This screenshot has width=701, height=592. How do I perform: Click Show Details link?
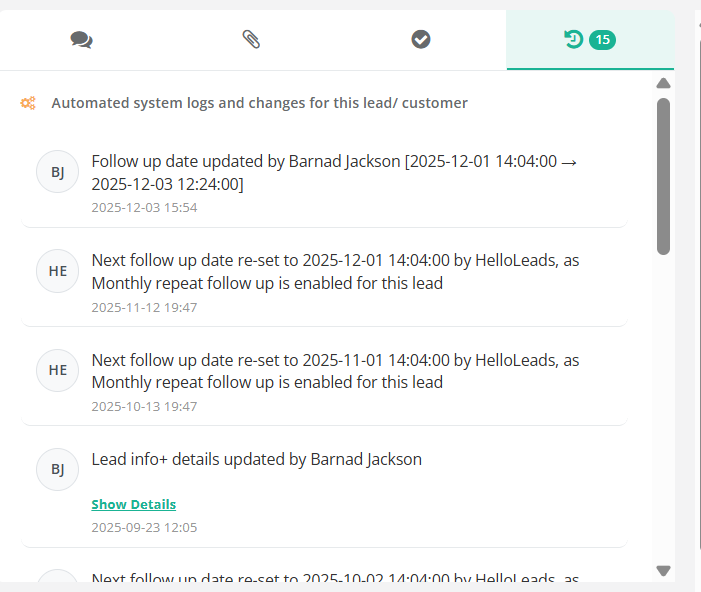pyautogui.click(x=134, y=504)
